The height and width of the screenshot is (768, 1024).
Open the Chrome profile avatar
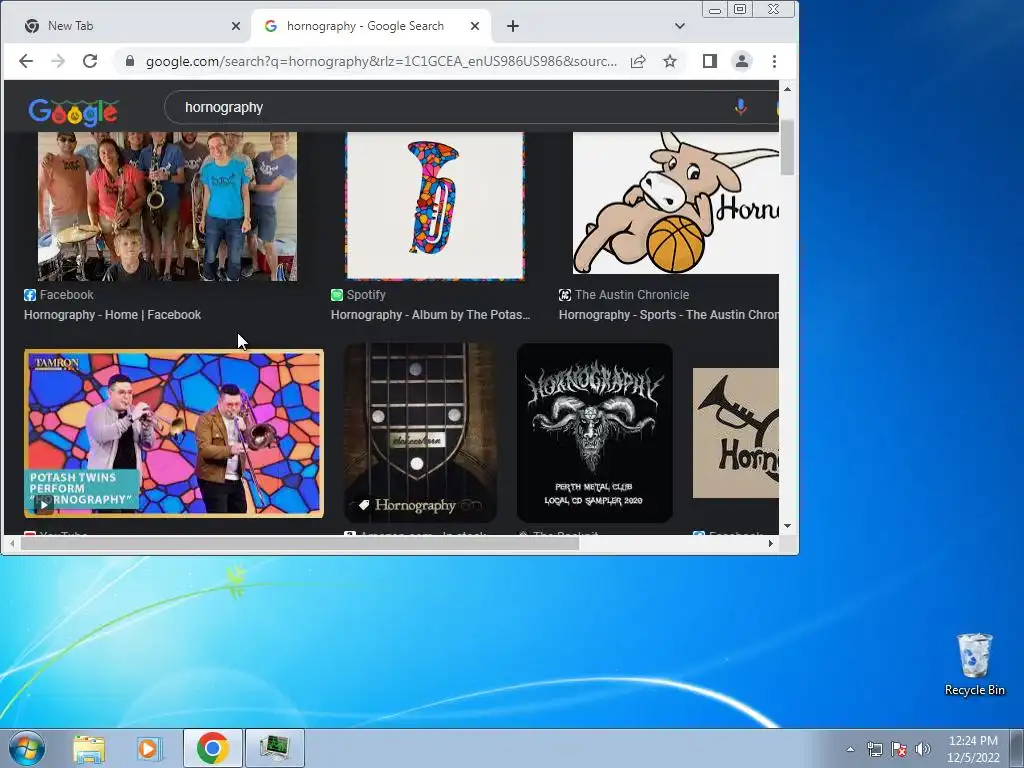[742, 61]
